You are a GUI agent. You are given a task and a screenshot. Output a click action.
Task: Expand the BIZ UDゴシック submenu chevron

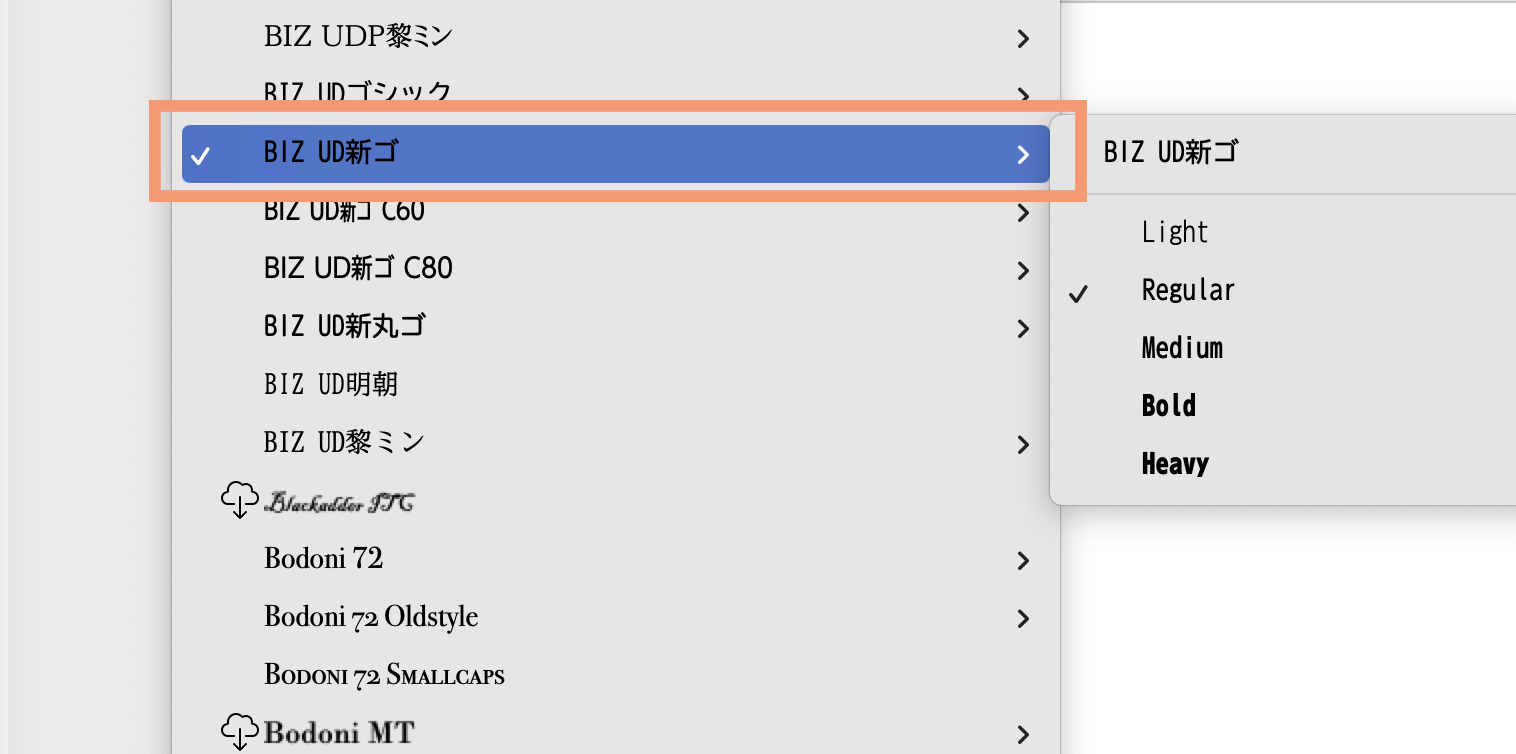pyautogui.click(x=1022, y=95)
